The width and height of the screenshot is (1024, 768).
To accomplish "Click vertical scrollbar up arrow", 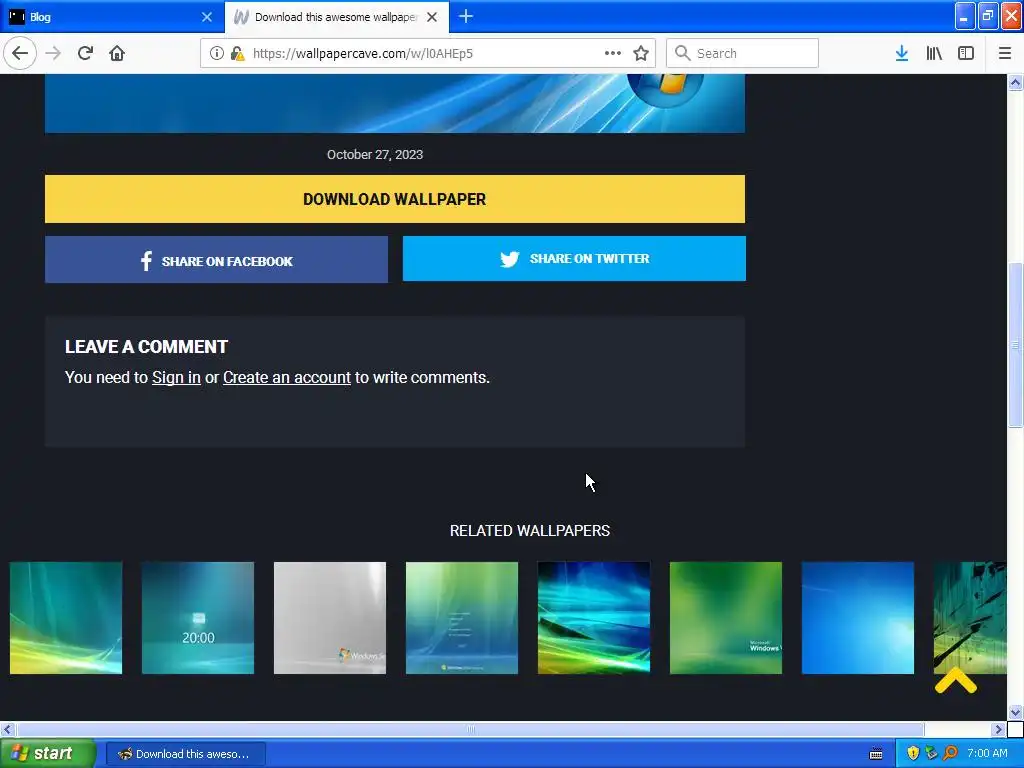I will tap(1015, 82).
